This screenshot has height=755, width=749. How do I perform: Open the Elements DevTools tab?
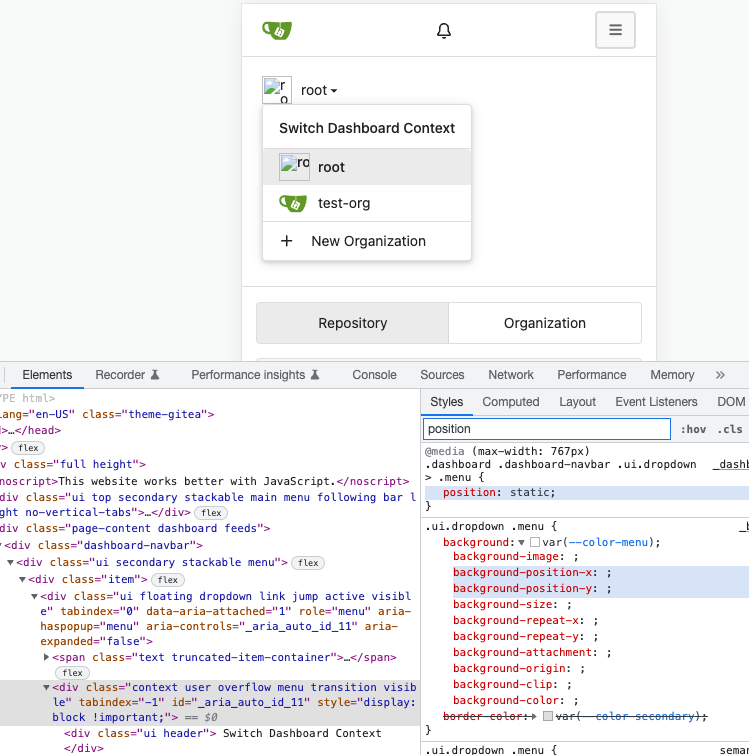point(47,375)
